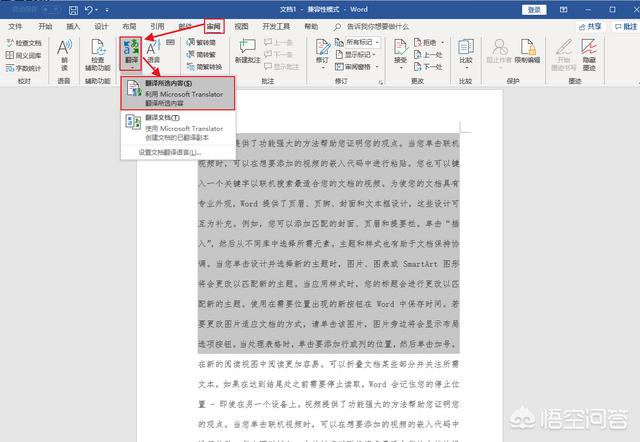Expand the 修订 button dropdown arrow
This screenshot has width=640, height=442.
pyautogui.click(x=323, y=67)
